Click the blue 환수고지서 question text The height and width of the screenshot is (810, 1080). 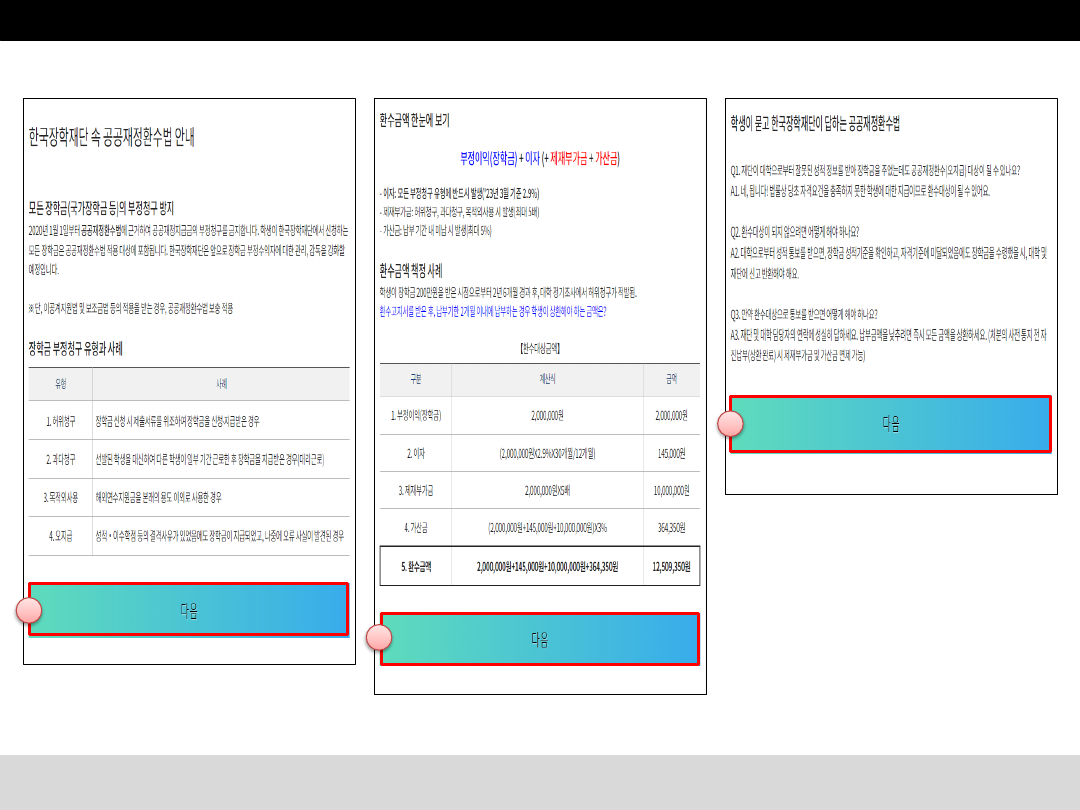(x=493, y=311)
